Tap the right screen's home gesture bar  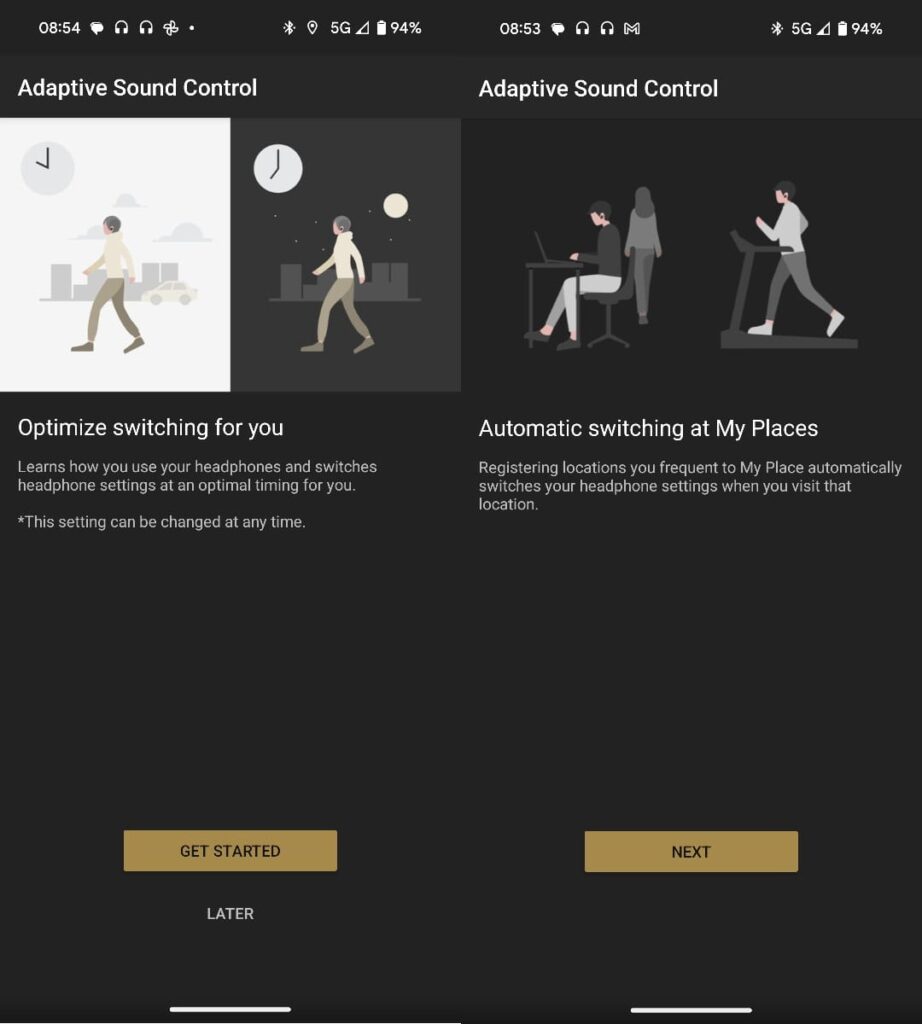(x=691, y=1009)
